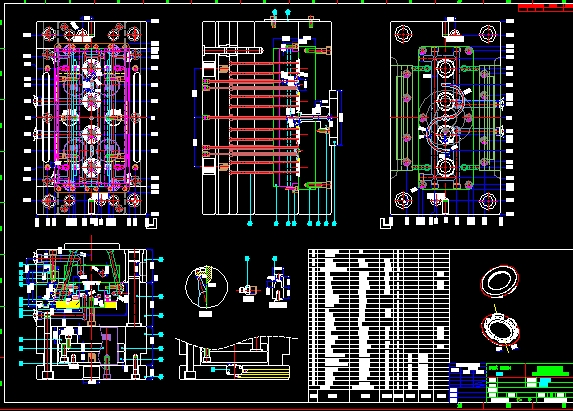Click the red revision block in top-right corner
This screenshot has height=411, width=573.
[545, 8]
